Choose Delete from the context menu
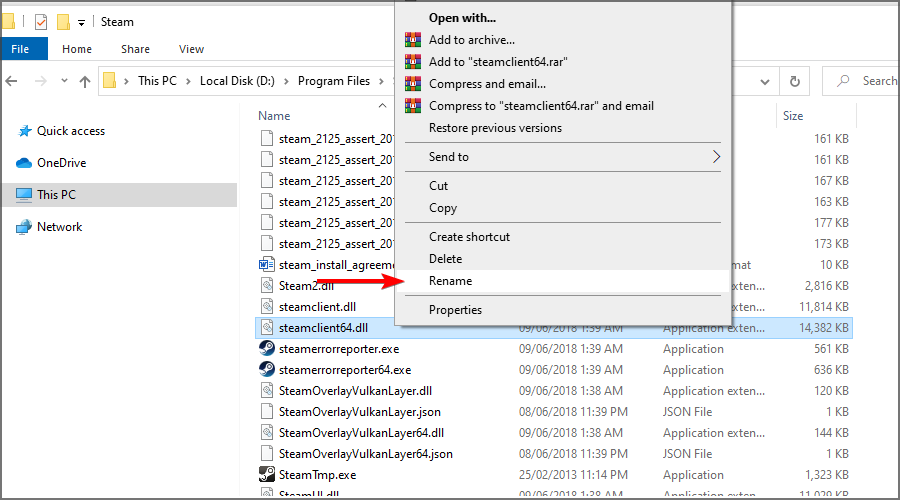Viewport: 900px width, 500px height. click(445, 259)
